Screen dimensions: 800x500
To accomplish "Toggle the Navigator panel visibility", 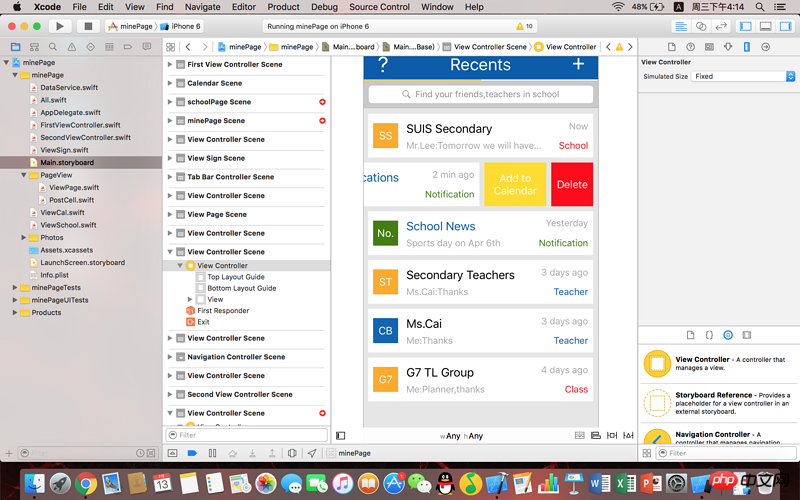I will 745,26.
